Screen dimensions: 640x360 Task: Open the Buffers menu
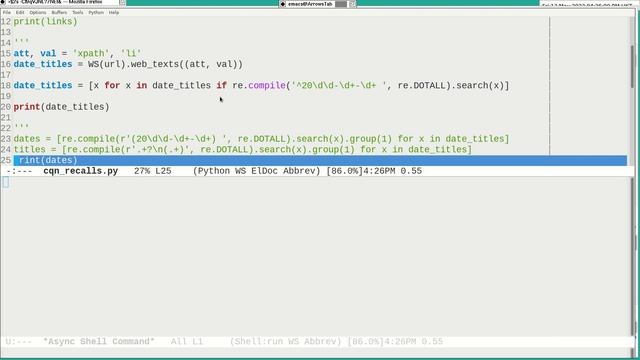(x=59, y=13)
